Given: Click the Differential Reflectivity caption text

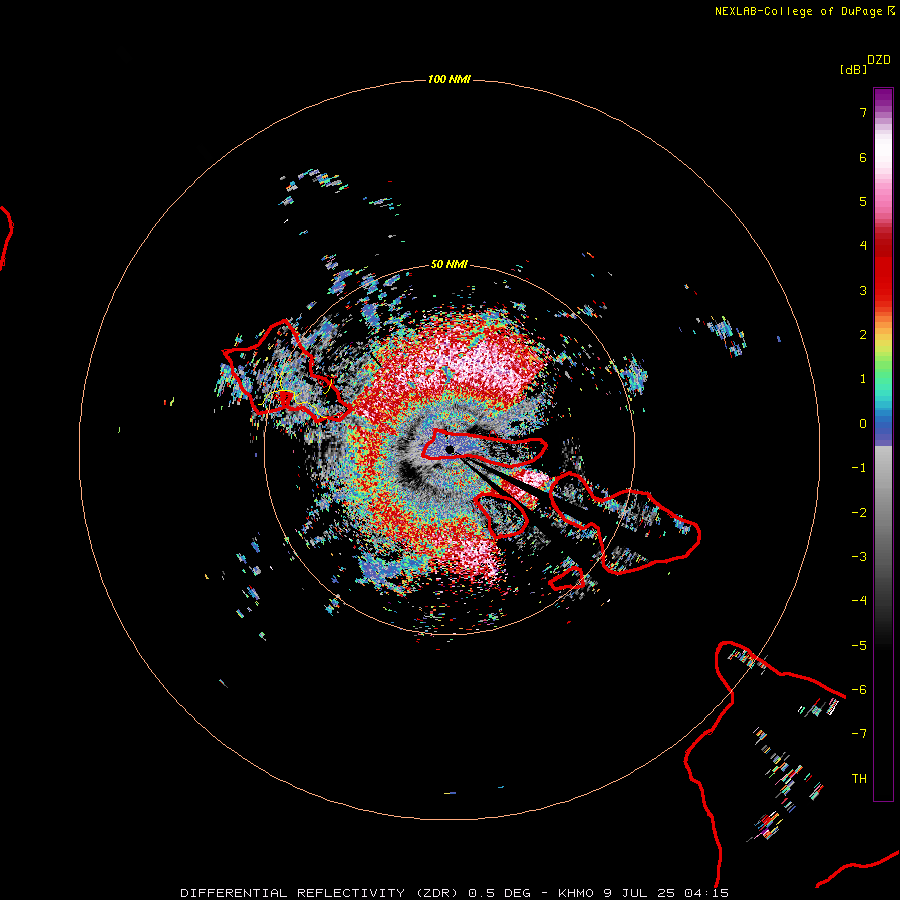Looking at the screenshot, I should pos(455,893).
